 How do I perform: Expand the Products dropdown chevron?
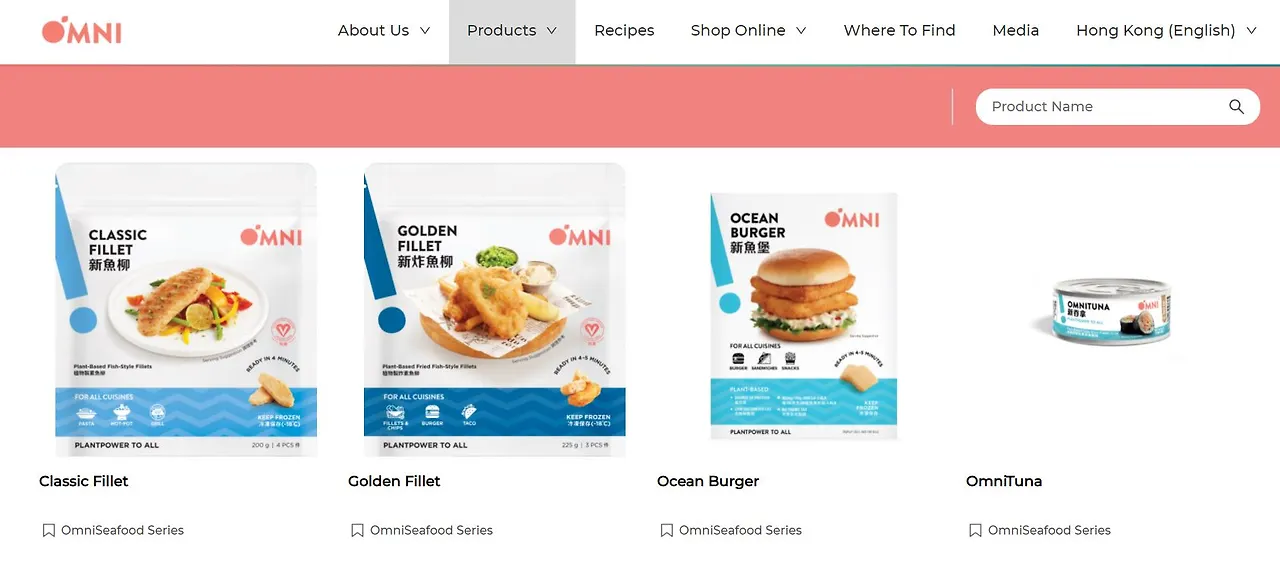tap(551, 31)
